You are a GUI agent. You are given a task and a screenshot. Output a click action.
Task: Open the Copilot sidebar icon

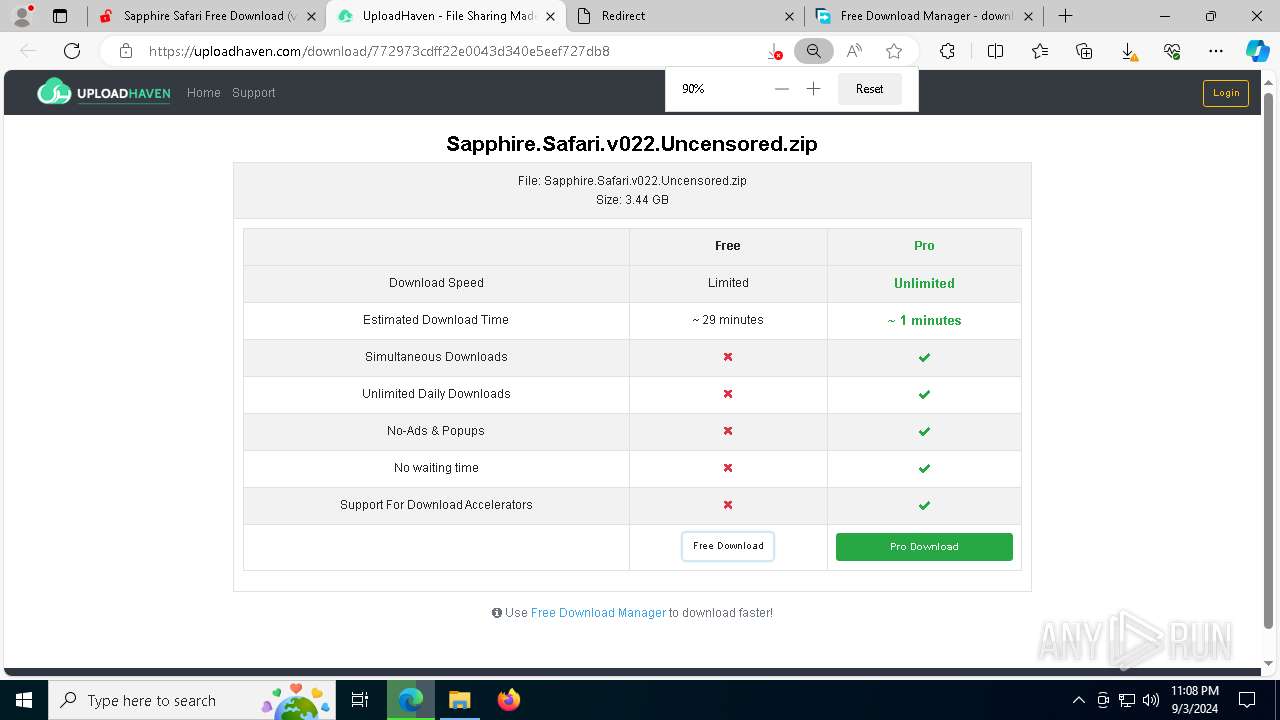[1257, 51]
